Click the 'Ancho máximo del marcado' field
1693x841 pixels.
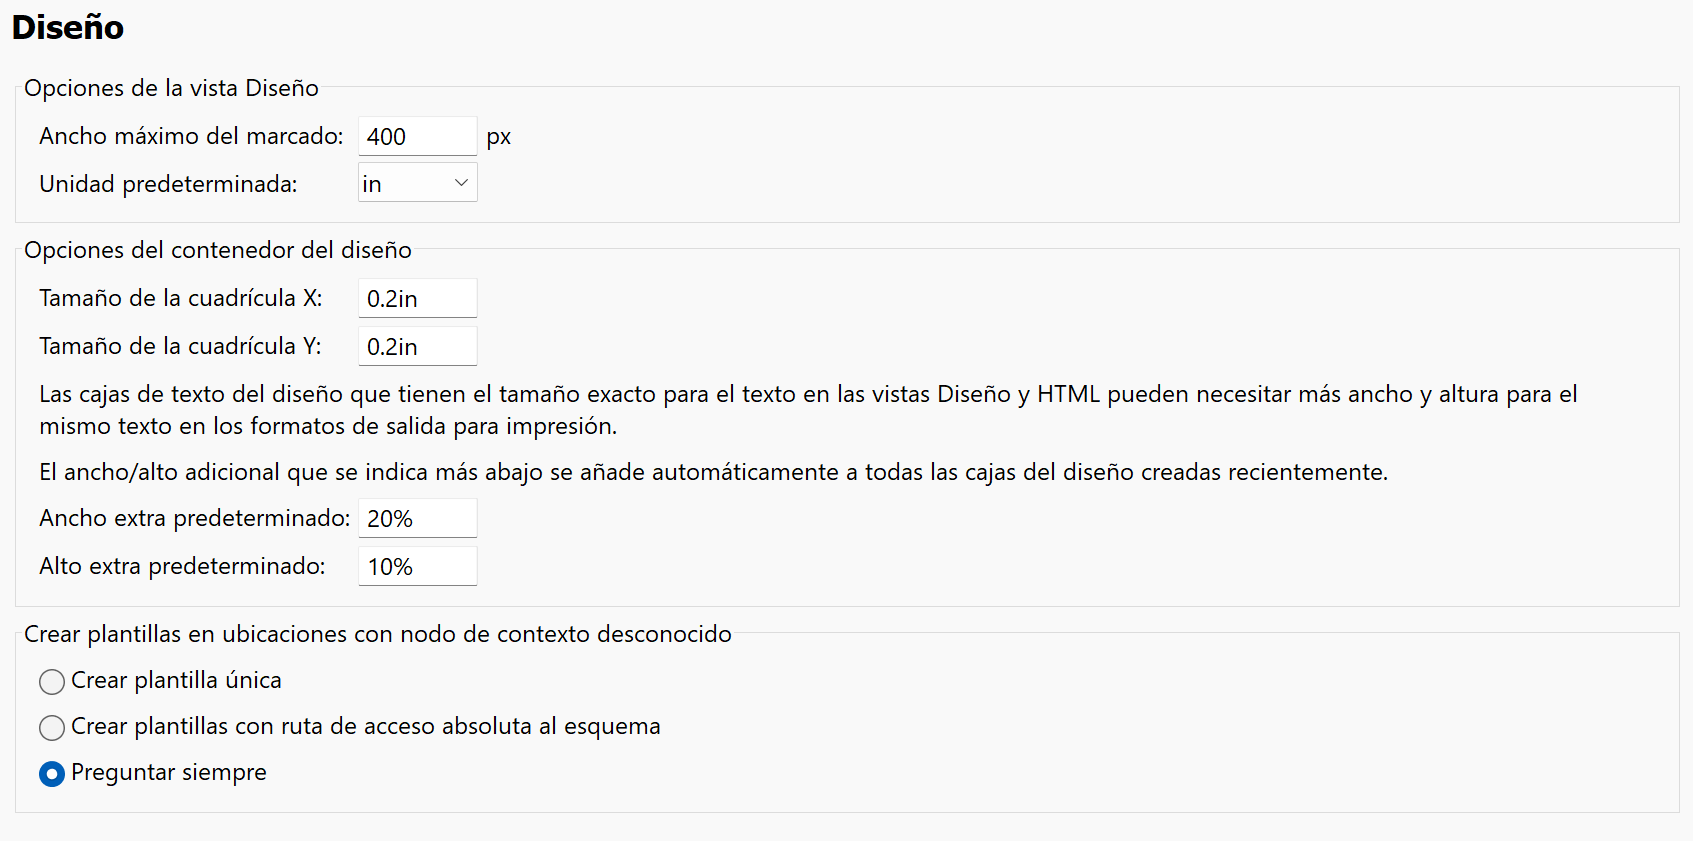[x=417, y=136]
